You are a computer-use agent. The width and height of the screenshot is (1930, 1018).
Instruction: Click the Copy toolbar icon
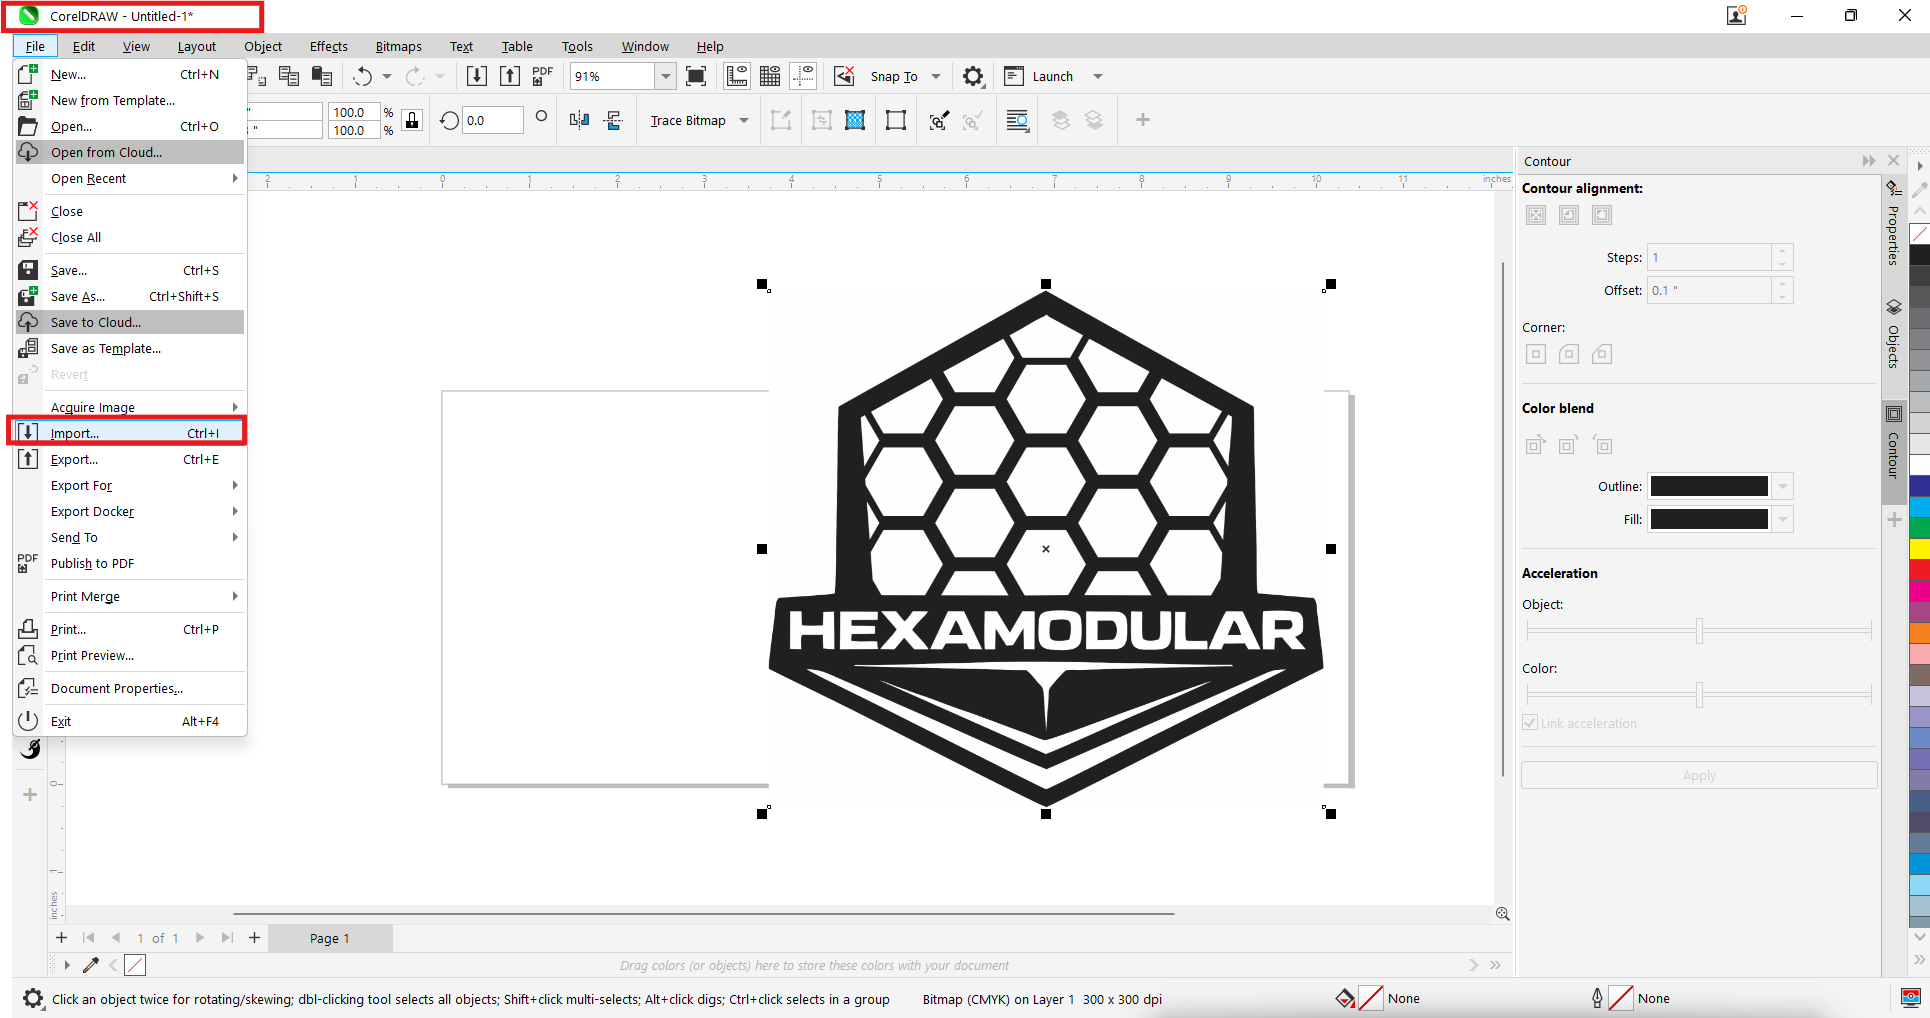(289, 76)
